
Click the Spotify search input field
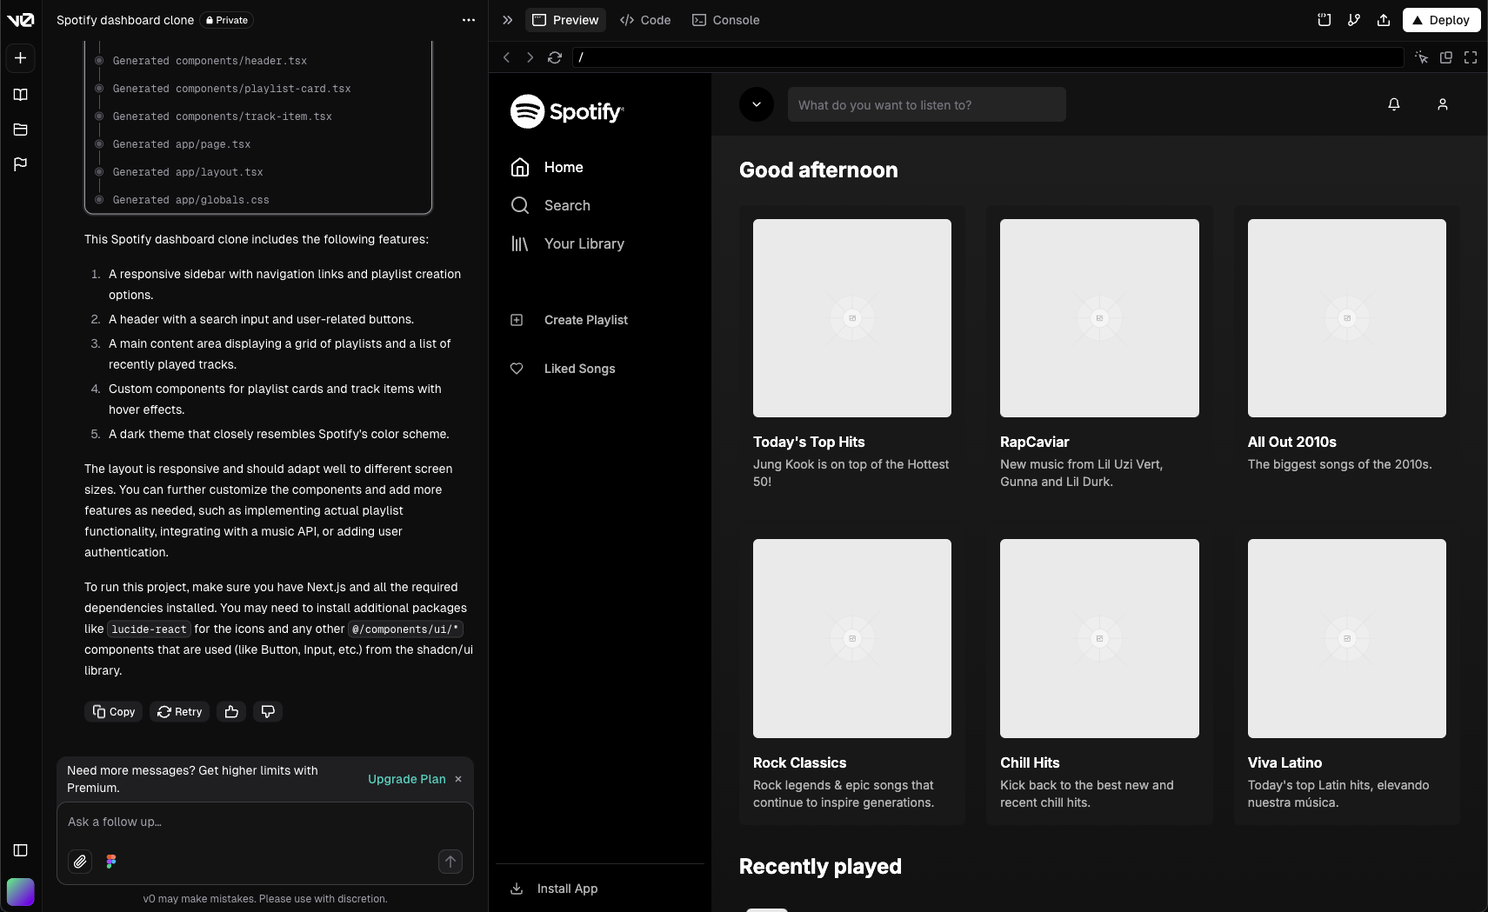pos(926,105)
